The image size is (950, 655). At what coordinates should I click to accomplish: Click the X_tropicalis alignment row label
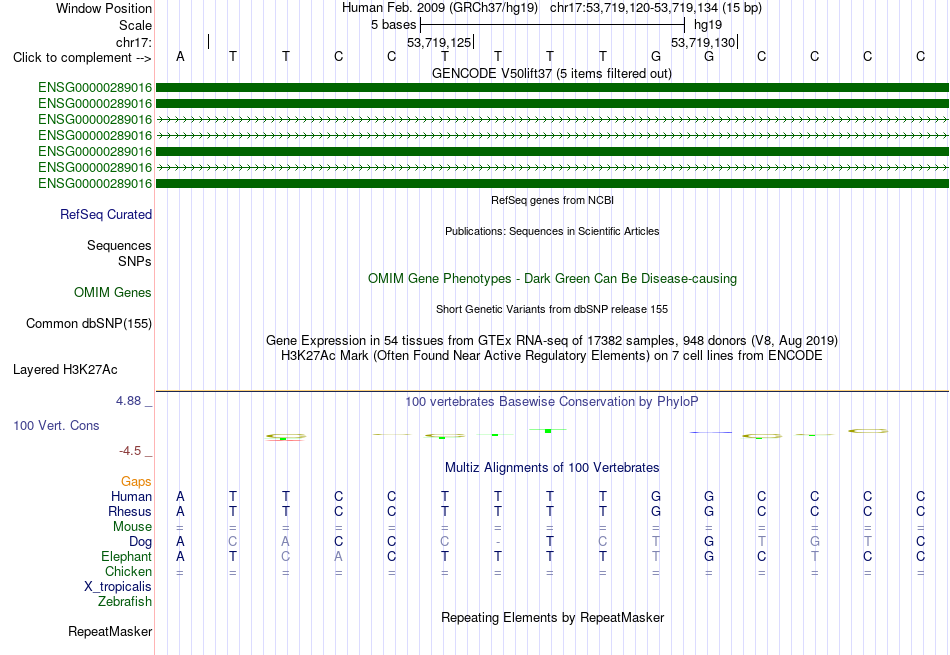(x=118, y=587)
